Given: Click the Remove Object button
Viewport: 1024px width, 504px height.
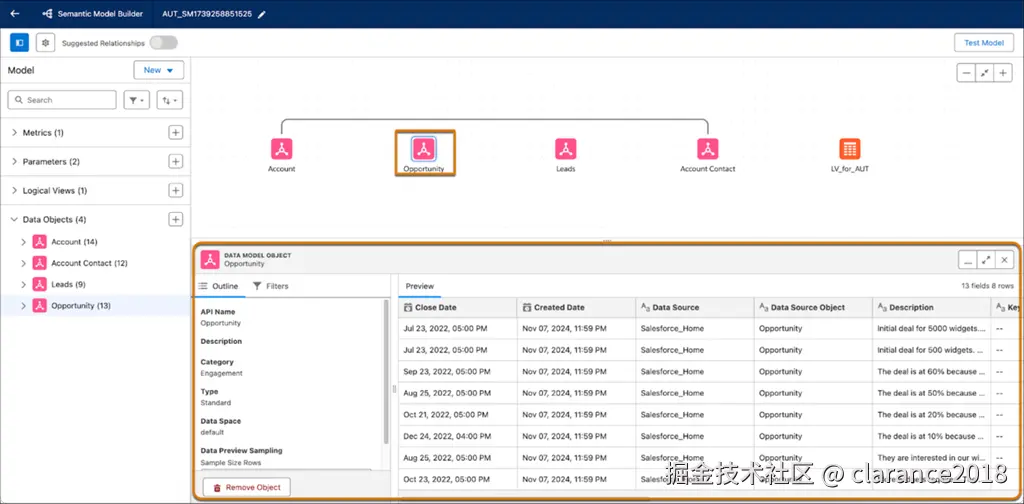Looking at the screenshot, I should [247, 487].
